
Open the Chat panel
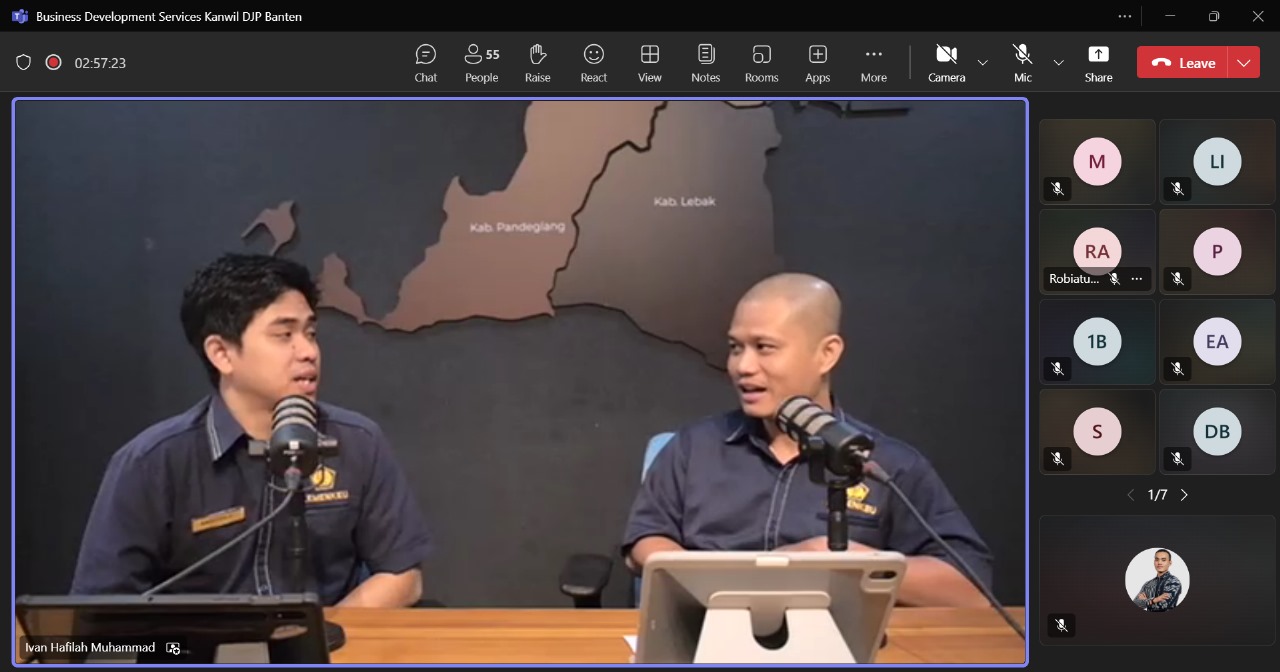tap(426, 62)
